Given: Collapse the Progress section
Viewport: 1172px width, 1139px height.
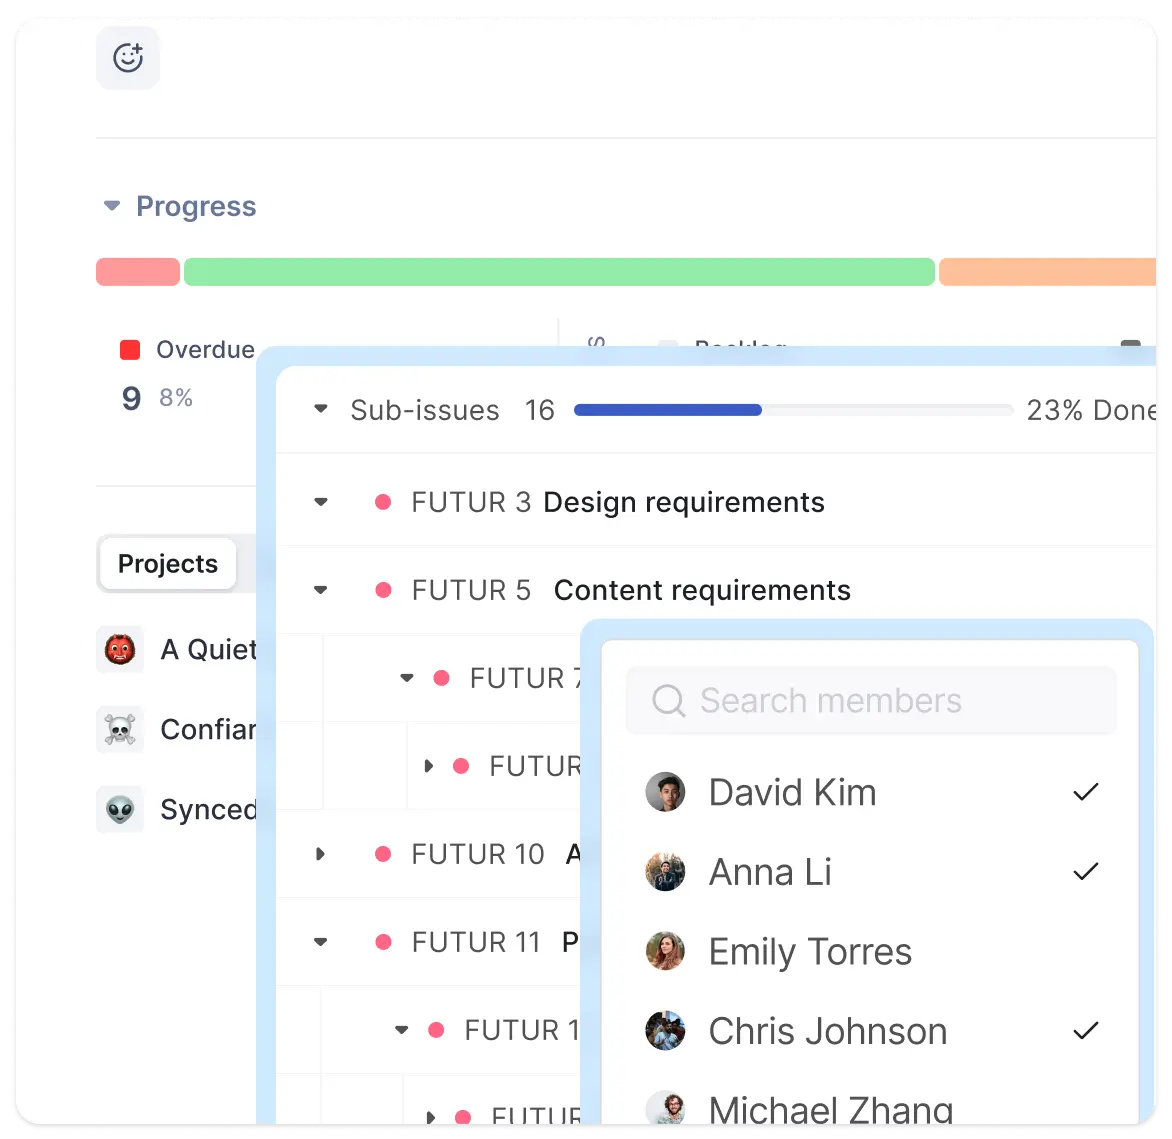Looking at the screenshot, I should 112,207.
